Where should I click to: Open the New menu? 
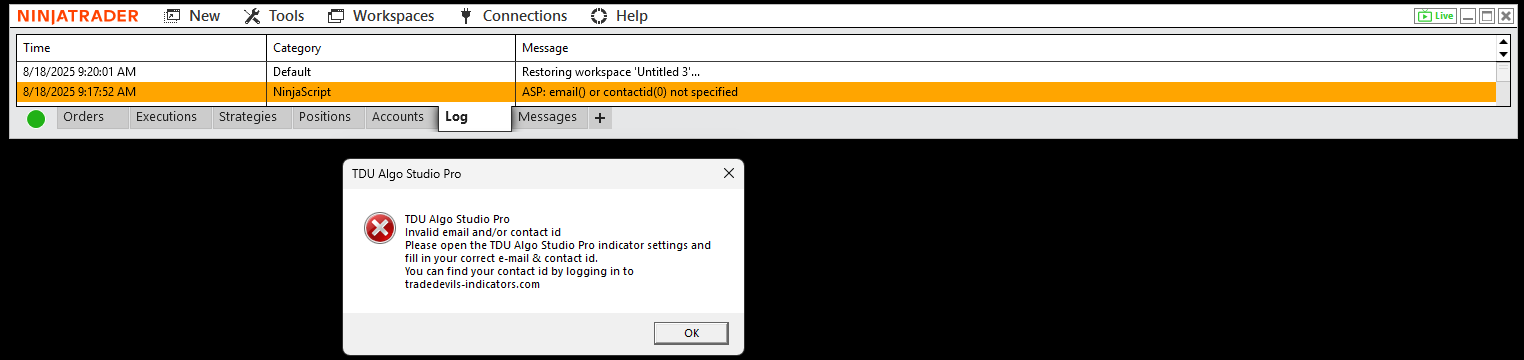(192, 16)
